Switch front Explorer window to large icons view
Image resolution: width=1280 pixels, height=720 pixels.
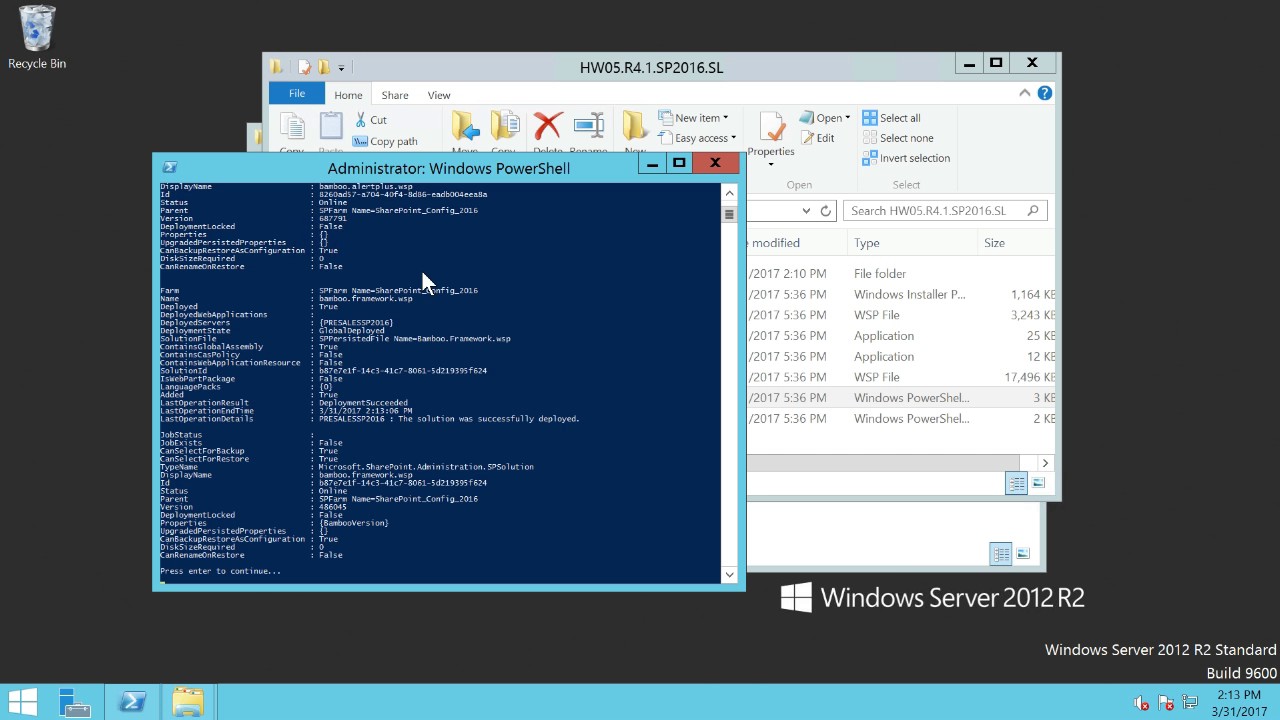[x=1038, y=484]
